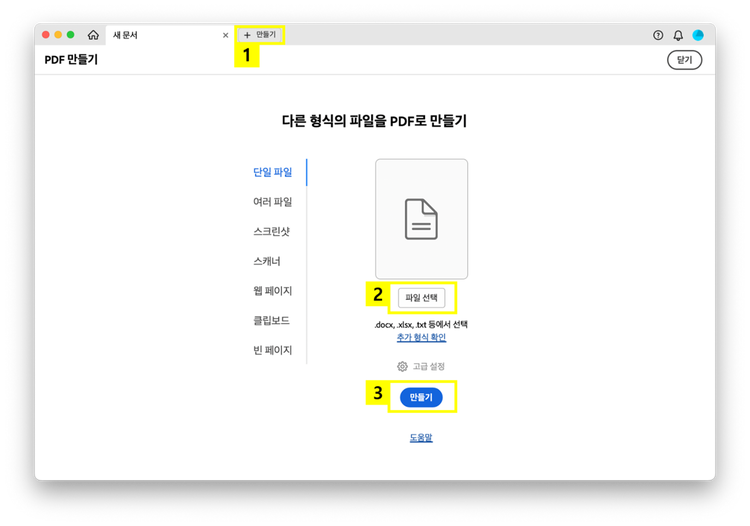Click the + 만들기 button in tab bar
Image resolution: width=750 pixels, height=526 pixels.
click(260, 34)
